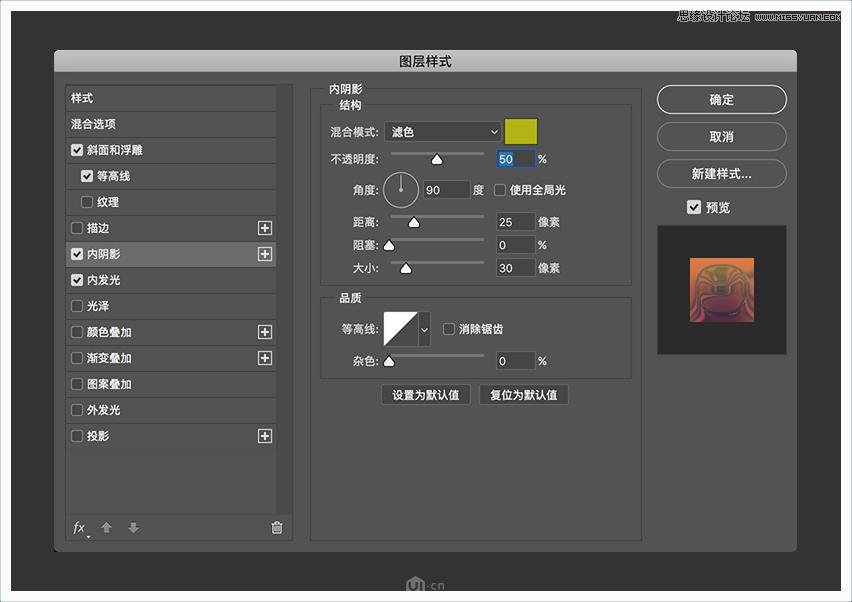Screen dimensions: 852x602
Task: Toggle the 预览 checkbox off
Action: click(693, 207)
